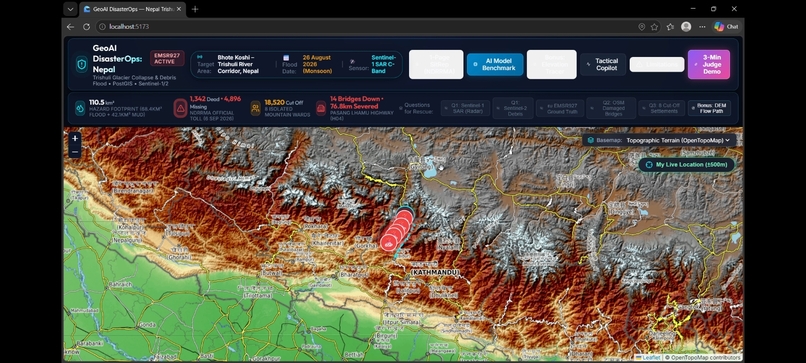This screenshot has width=806, height=363.
Task: Click the GeoAI DisasterOps shield logo icon
Action: click(x=82, y=64)
